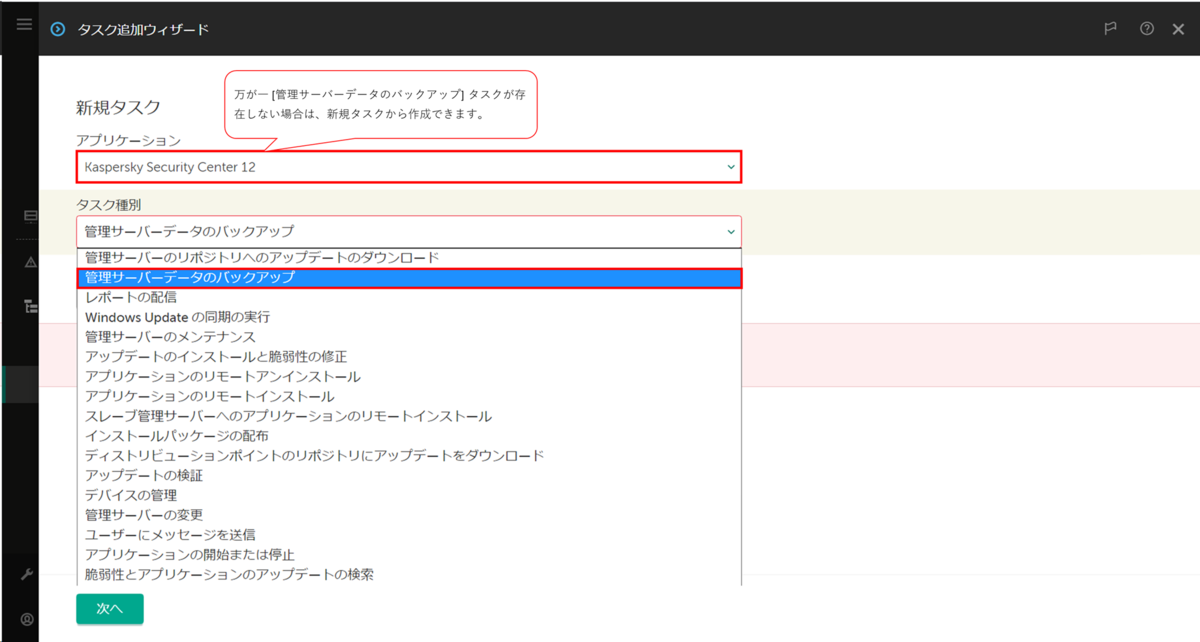Select ユーザーにメッセージを送信 option
This screenshot has height=642, width=1200.
(409, 535)
